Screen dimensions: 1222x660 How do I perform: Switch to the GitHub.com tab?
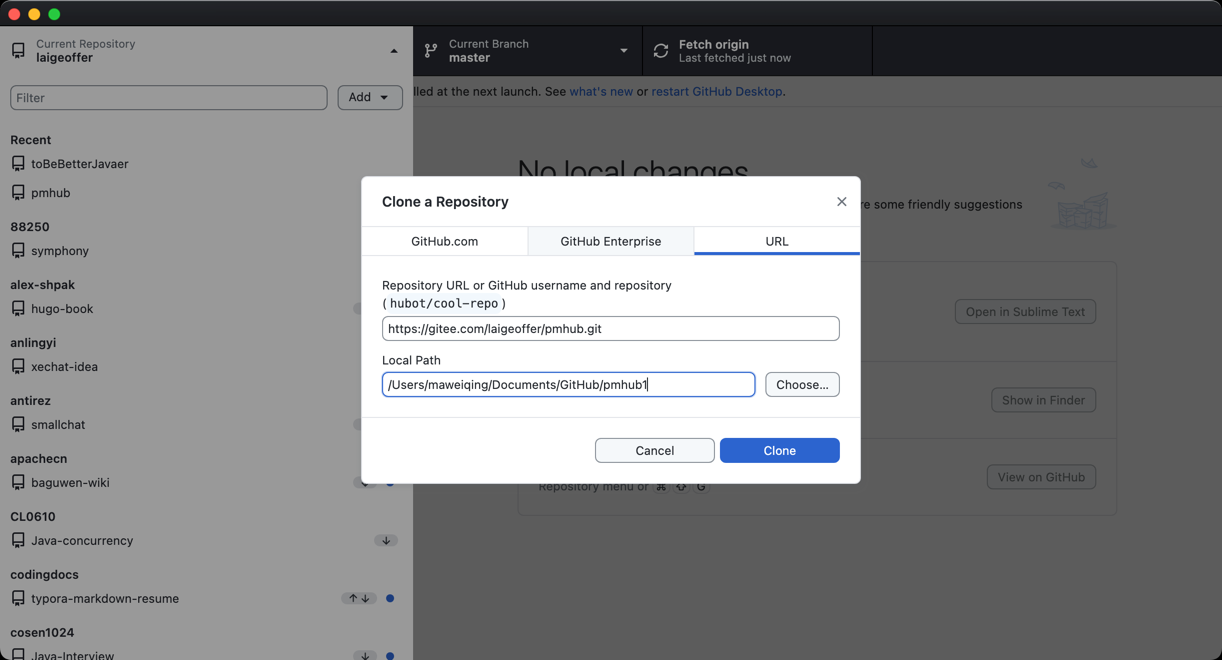coord(444,241)
